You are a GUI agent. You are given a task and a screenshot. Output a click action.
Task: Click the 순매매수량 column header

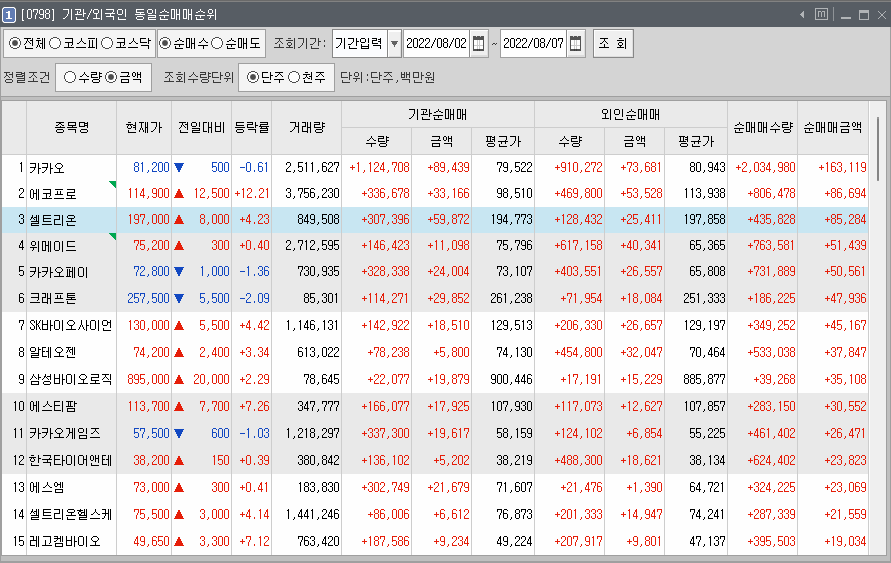(x=763, y=128)
